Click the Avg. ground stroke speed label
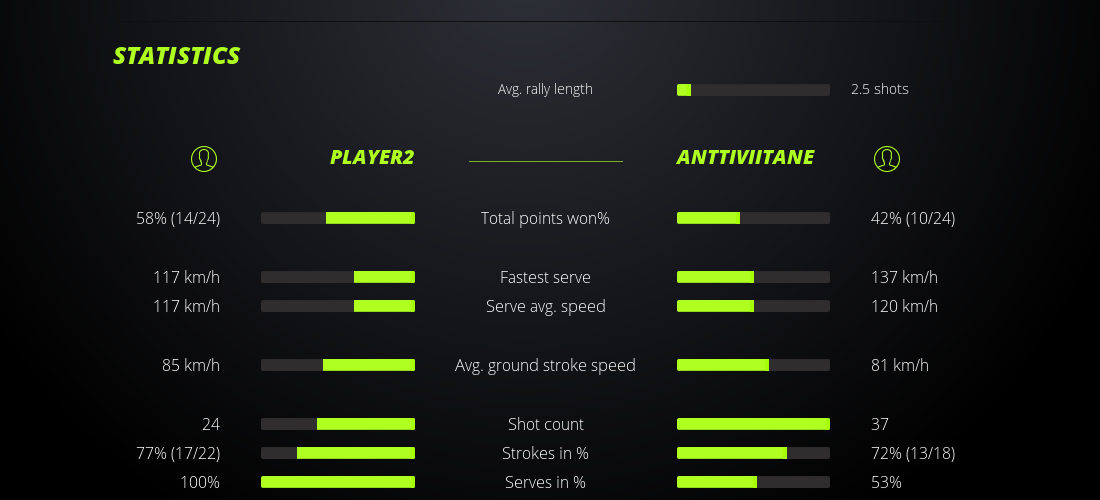The width and height of the screenshot is (1100, 500). pos(545,365)
